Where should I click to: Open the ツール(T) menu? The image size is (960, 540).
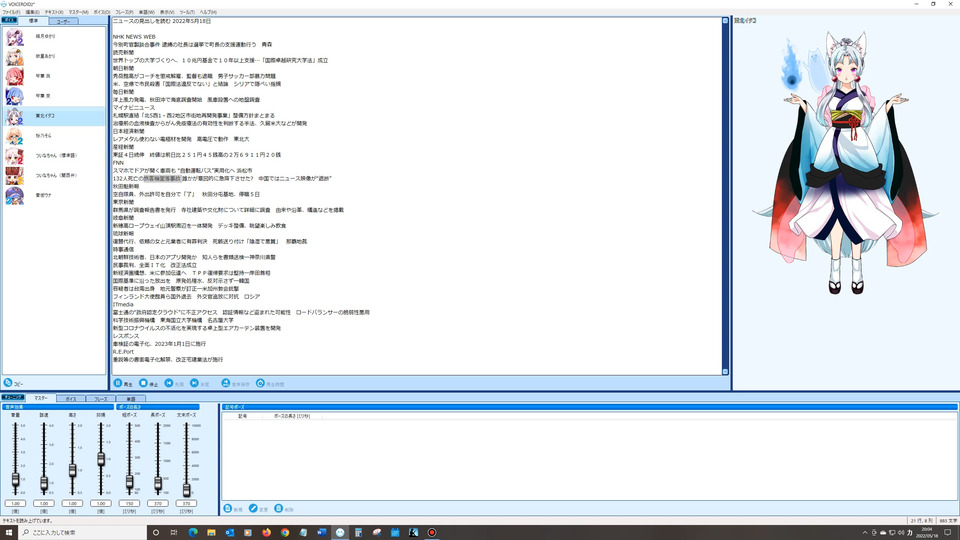coord(187,12)
